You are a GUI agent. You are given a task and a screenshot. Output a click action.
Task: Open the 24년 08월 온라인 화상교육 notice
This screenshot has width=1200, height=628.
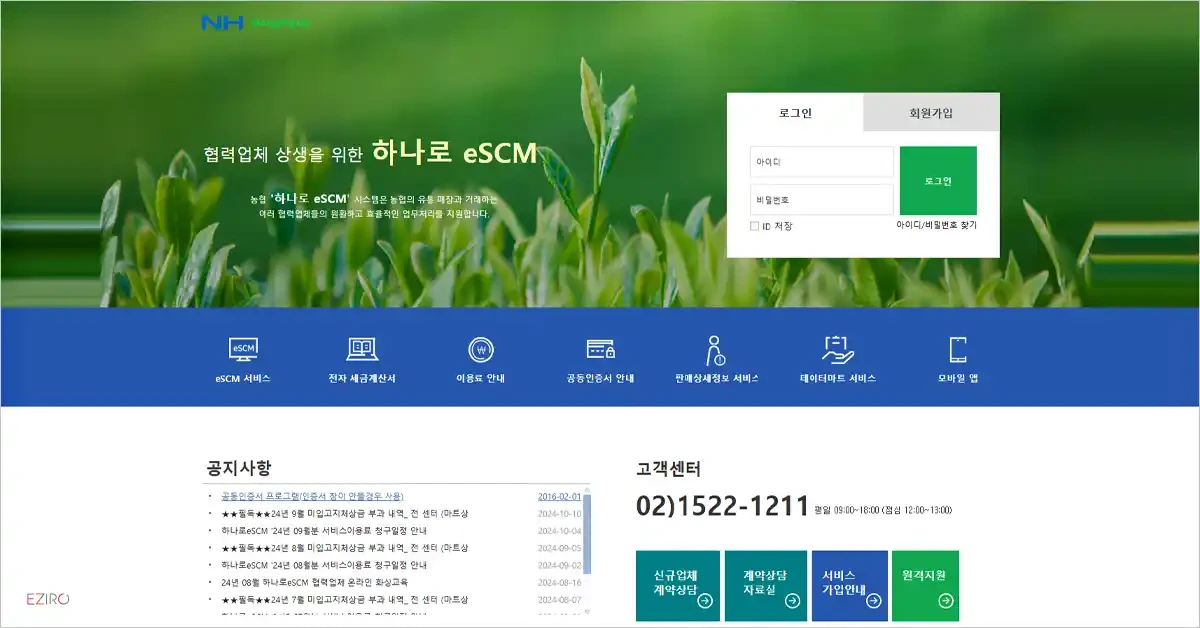[x=314, y=581]
